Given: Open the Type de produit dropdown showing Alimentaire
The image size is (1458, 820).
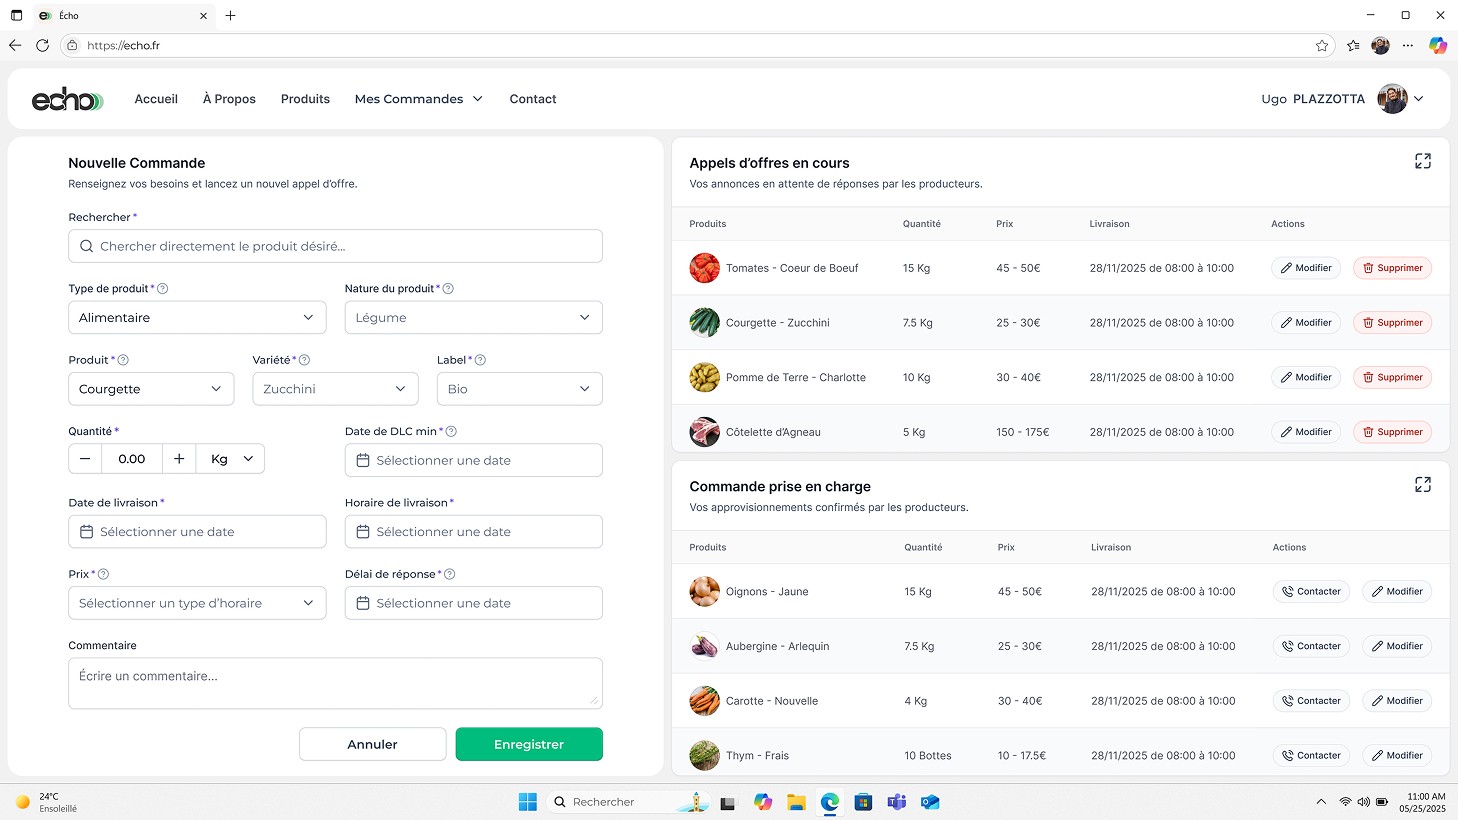Looking at the screenshot, I should click(x=197, y=317).
